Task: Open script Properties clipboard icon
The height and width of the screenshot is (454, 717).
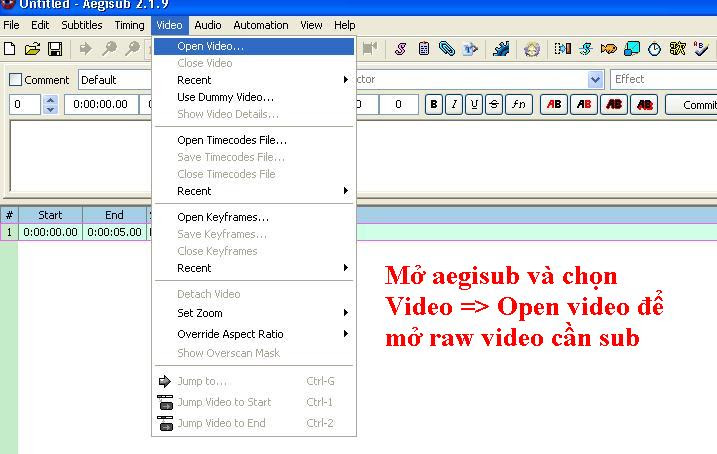Action: coord(424,48)
